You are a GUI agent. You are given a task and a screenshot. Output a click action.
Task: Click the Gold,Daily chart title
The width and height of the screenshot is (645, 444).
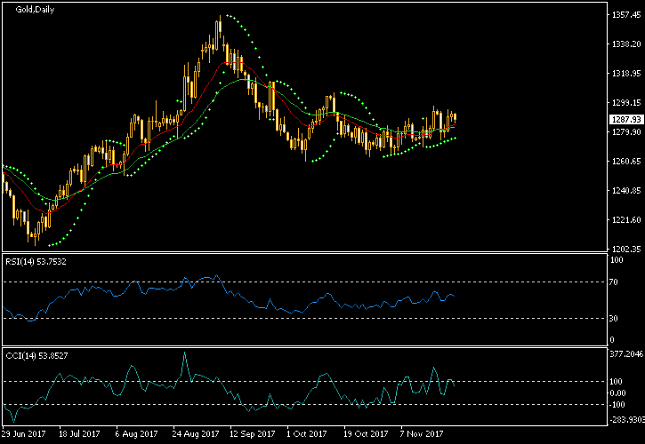tap(35, 9)
